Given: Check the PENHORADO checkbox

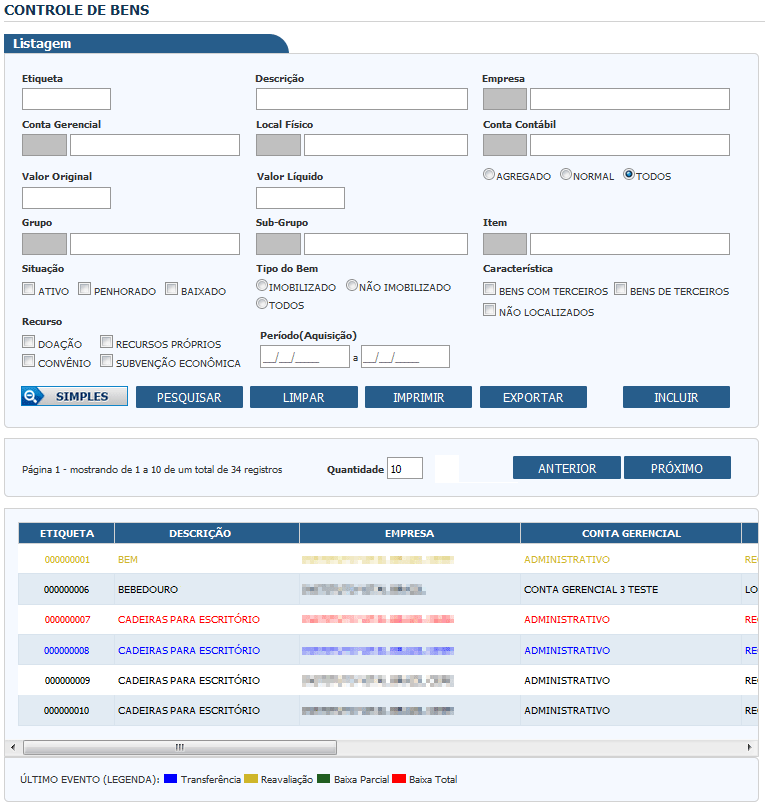Looking at the screenshot, I should pyautogui.click(x=84, y=289).
